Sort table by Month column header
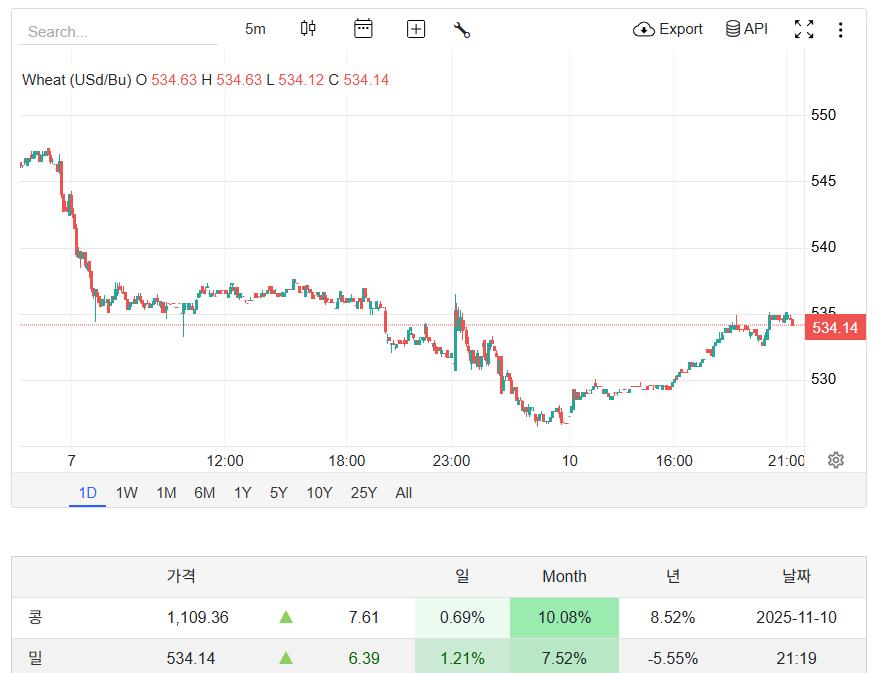The width and height of the screenshot is (889, 673). [x=564, y=576]
